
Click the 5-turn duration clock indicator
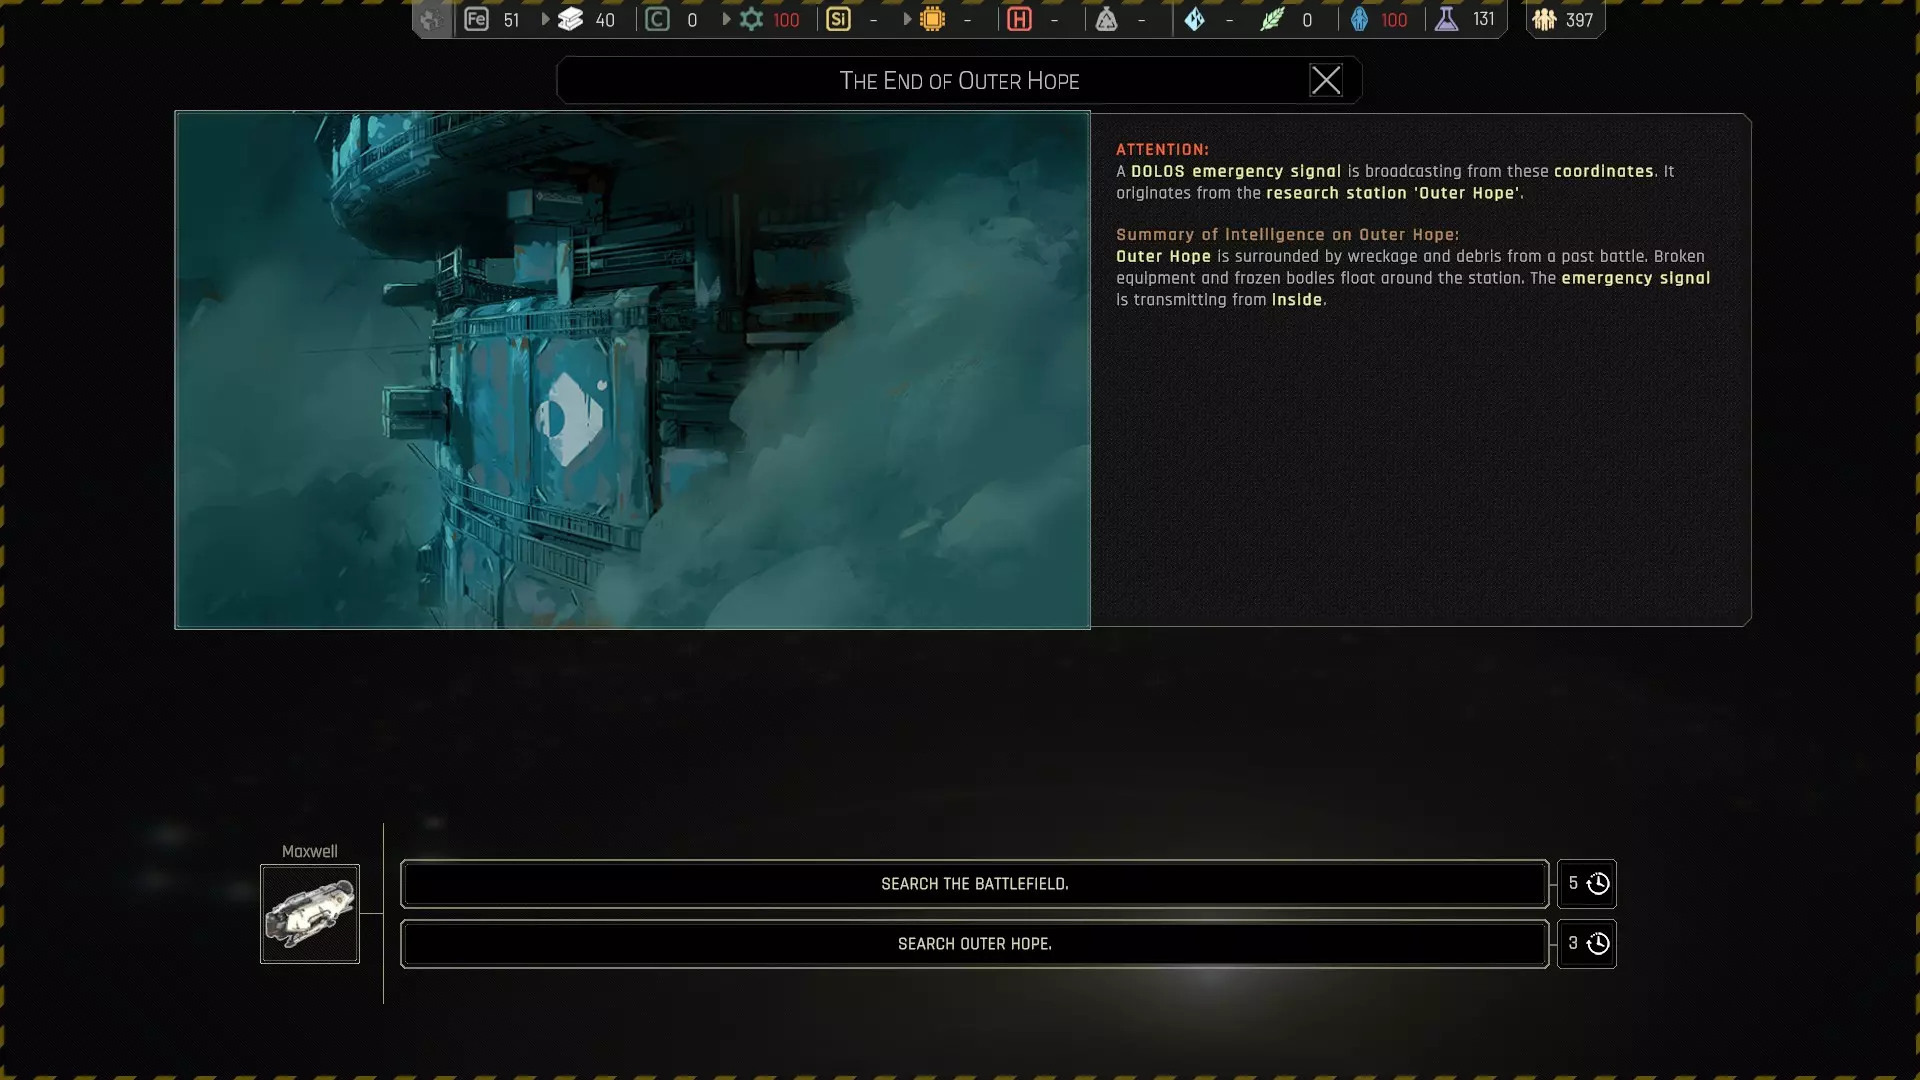pyautogui.click(x=1587, y=884)
